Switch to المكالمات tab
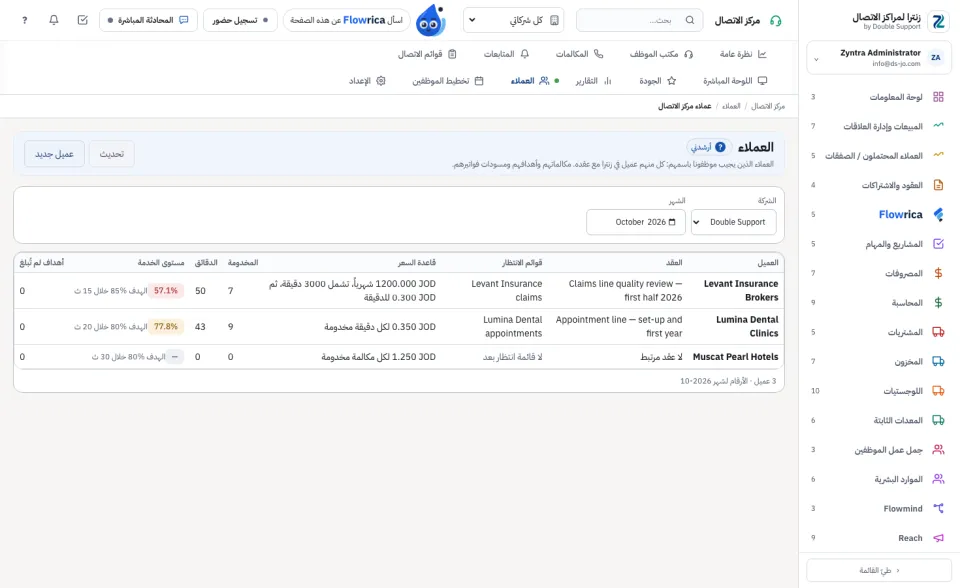 tap(579, 54)
